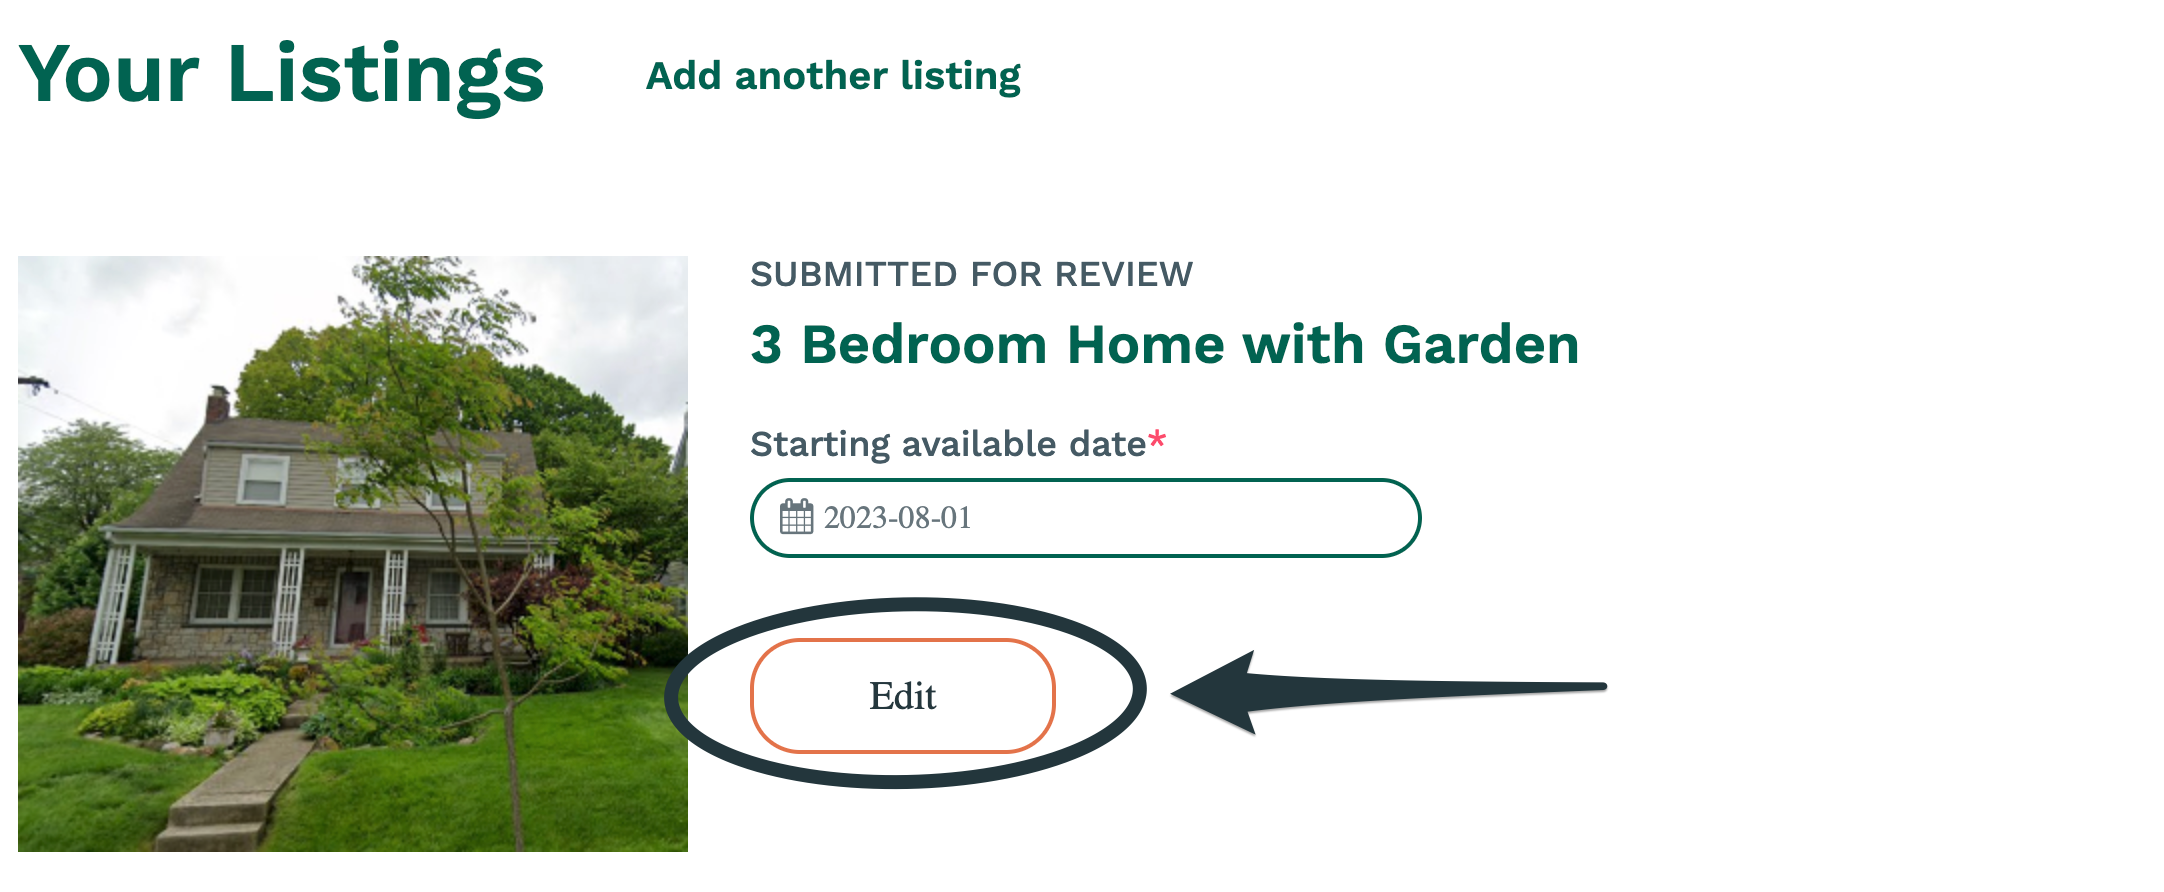This screenshot has height=892, width=2164.
Task: Click the upstairs dormer window in photo
Action: [264, 479]
